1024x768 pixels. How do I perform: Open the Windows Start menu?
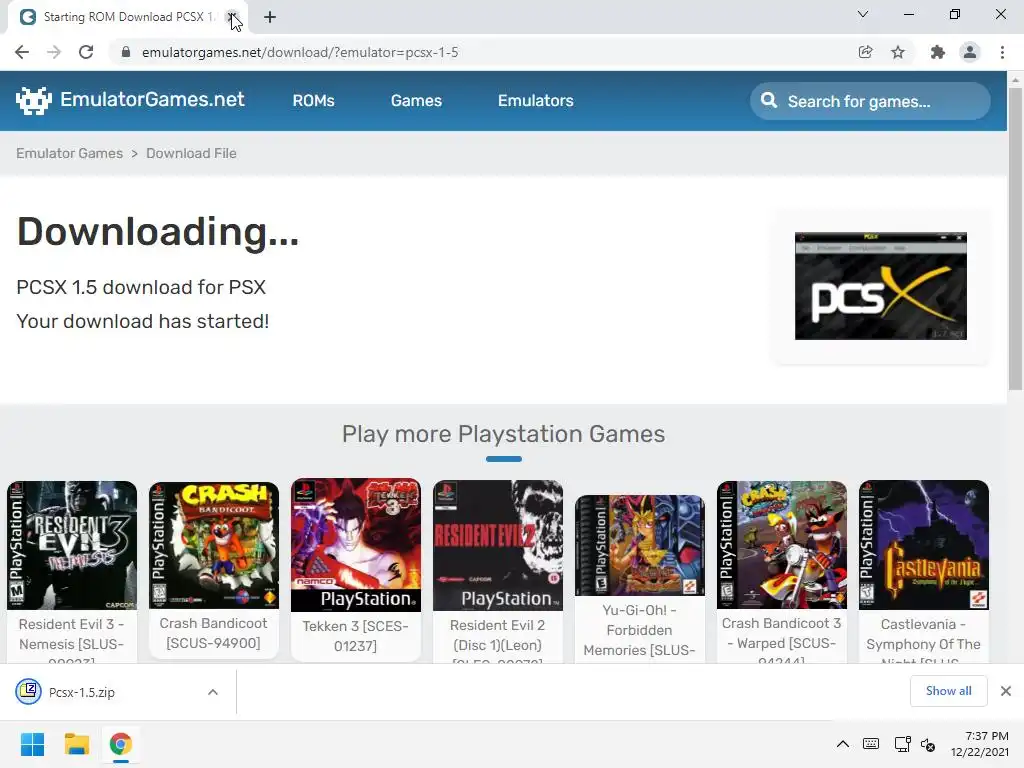coord(33,744)
